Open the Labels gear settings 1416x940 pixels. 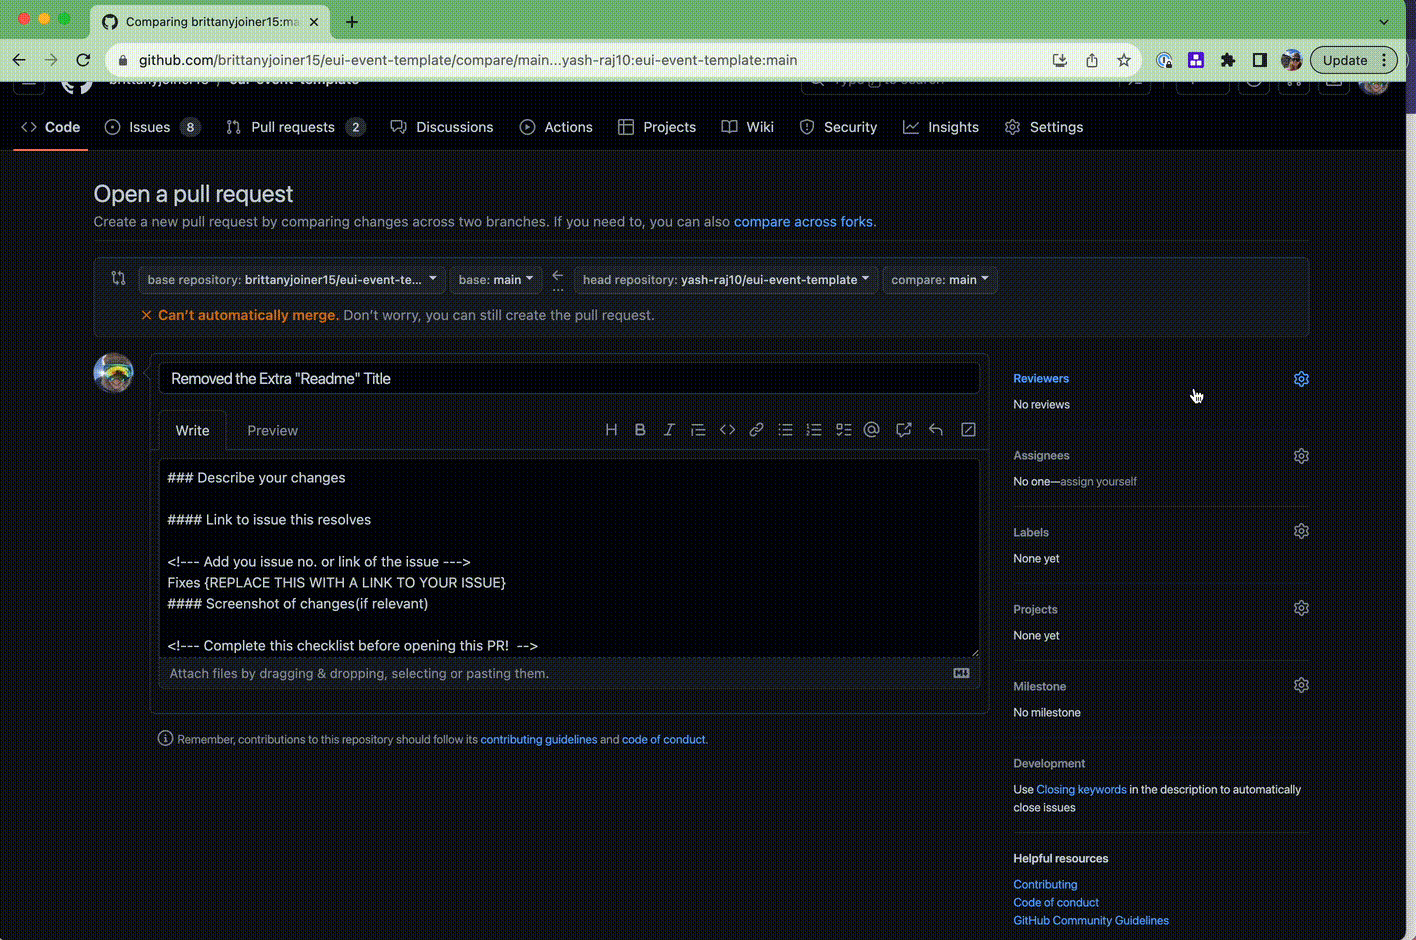1301,531
